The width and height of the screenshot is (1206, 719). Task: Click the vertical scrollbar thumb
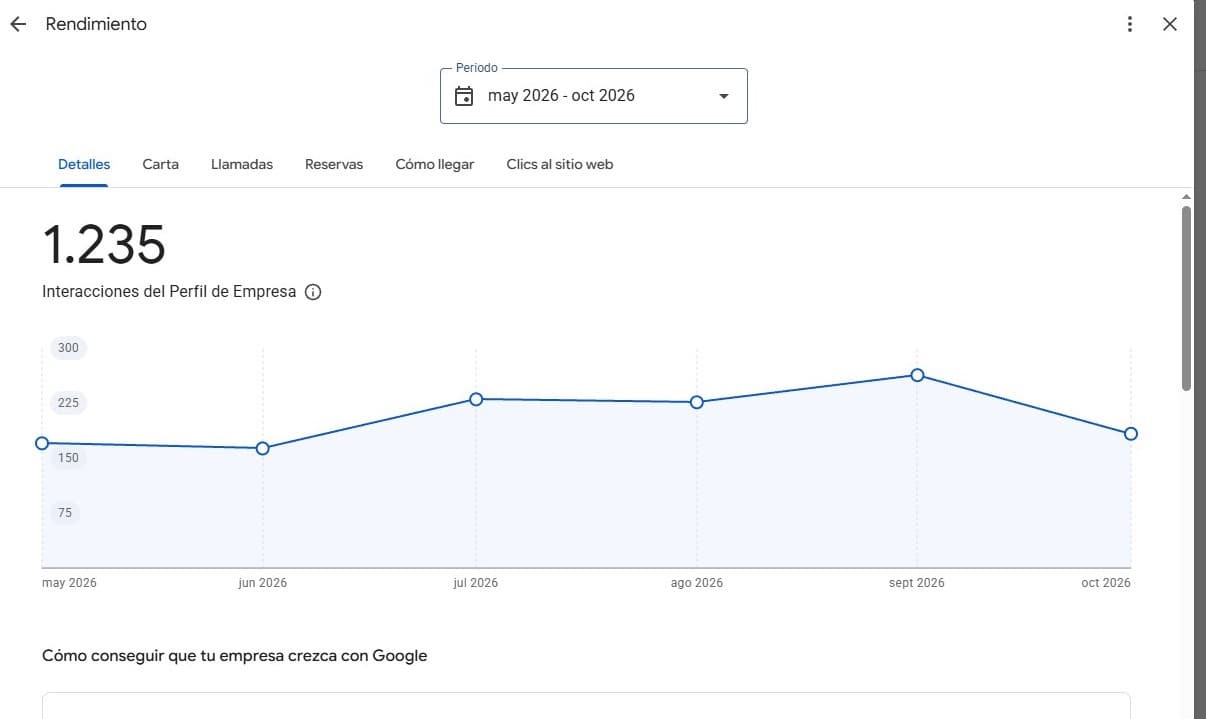1186,298
